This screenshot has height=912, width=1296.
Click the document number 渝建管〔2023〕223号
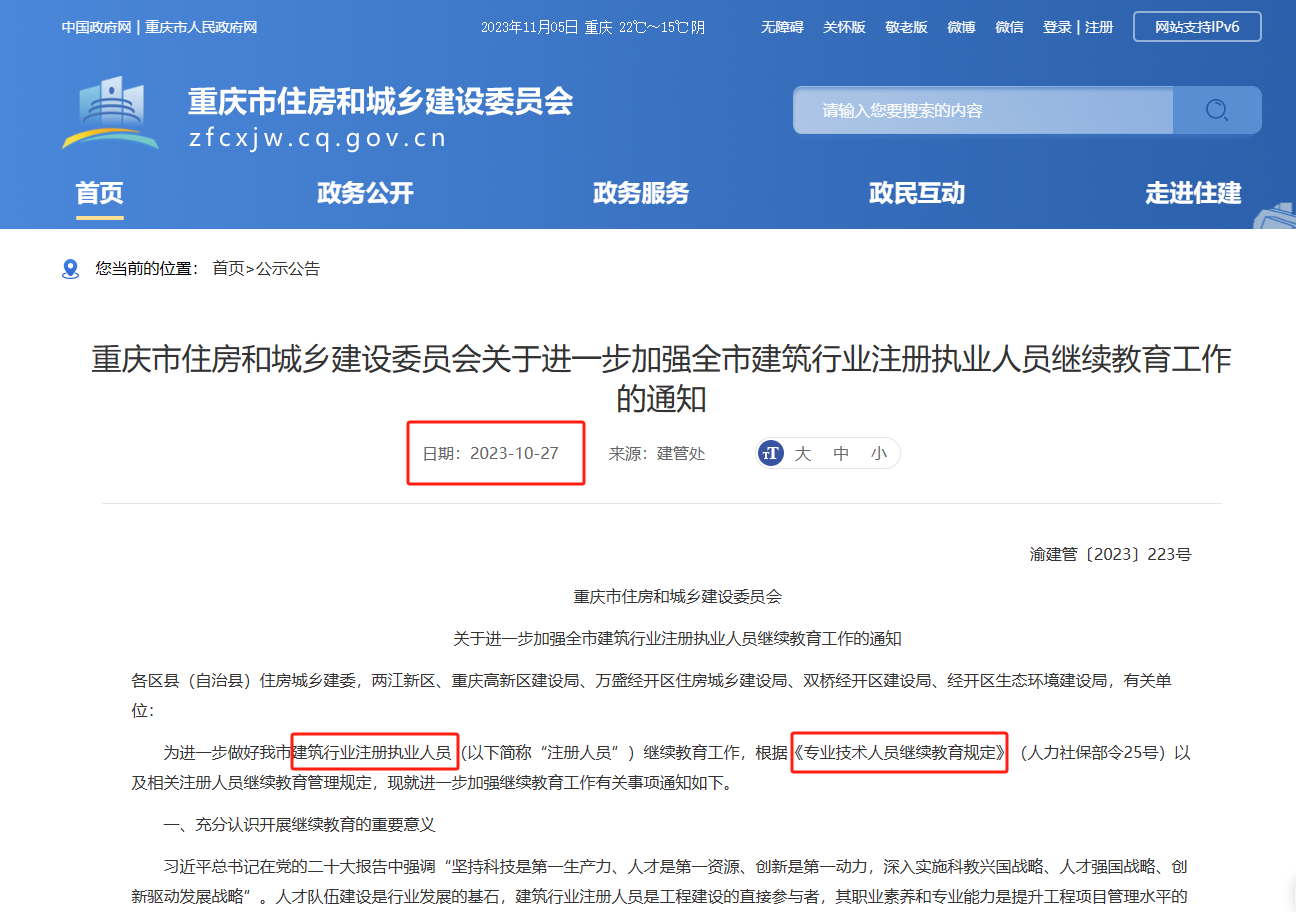click(1110, 554)
